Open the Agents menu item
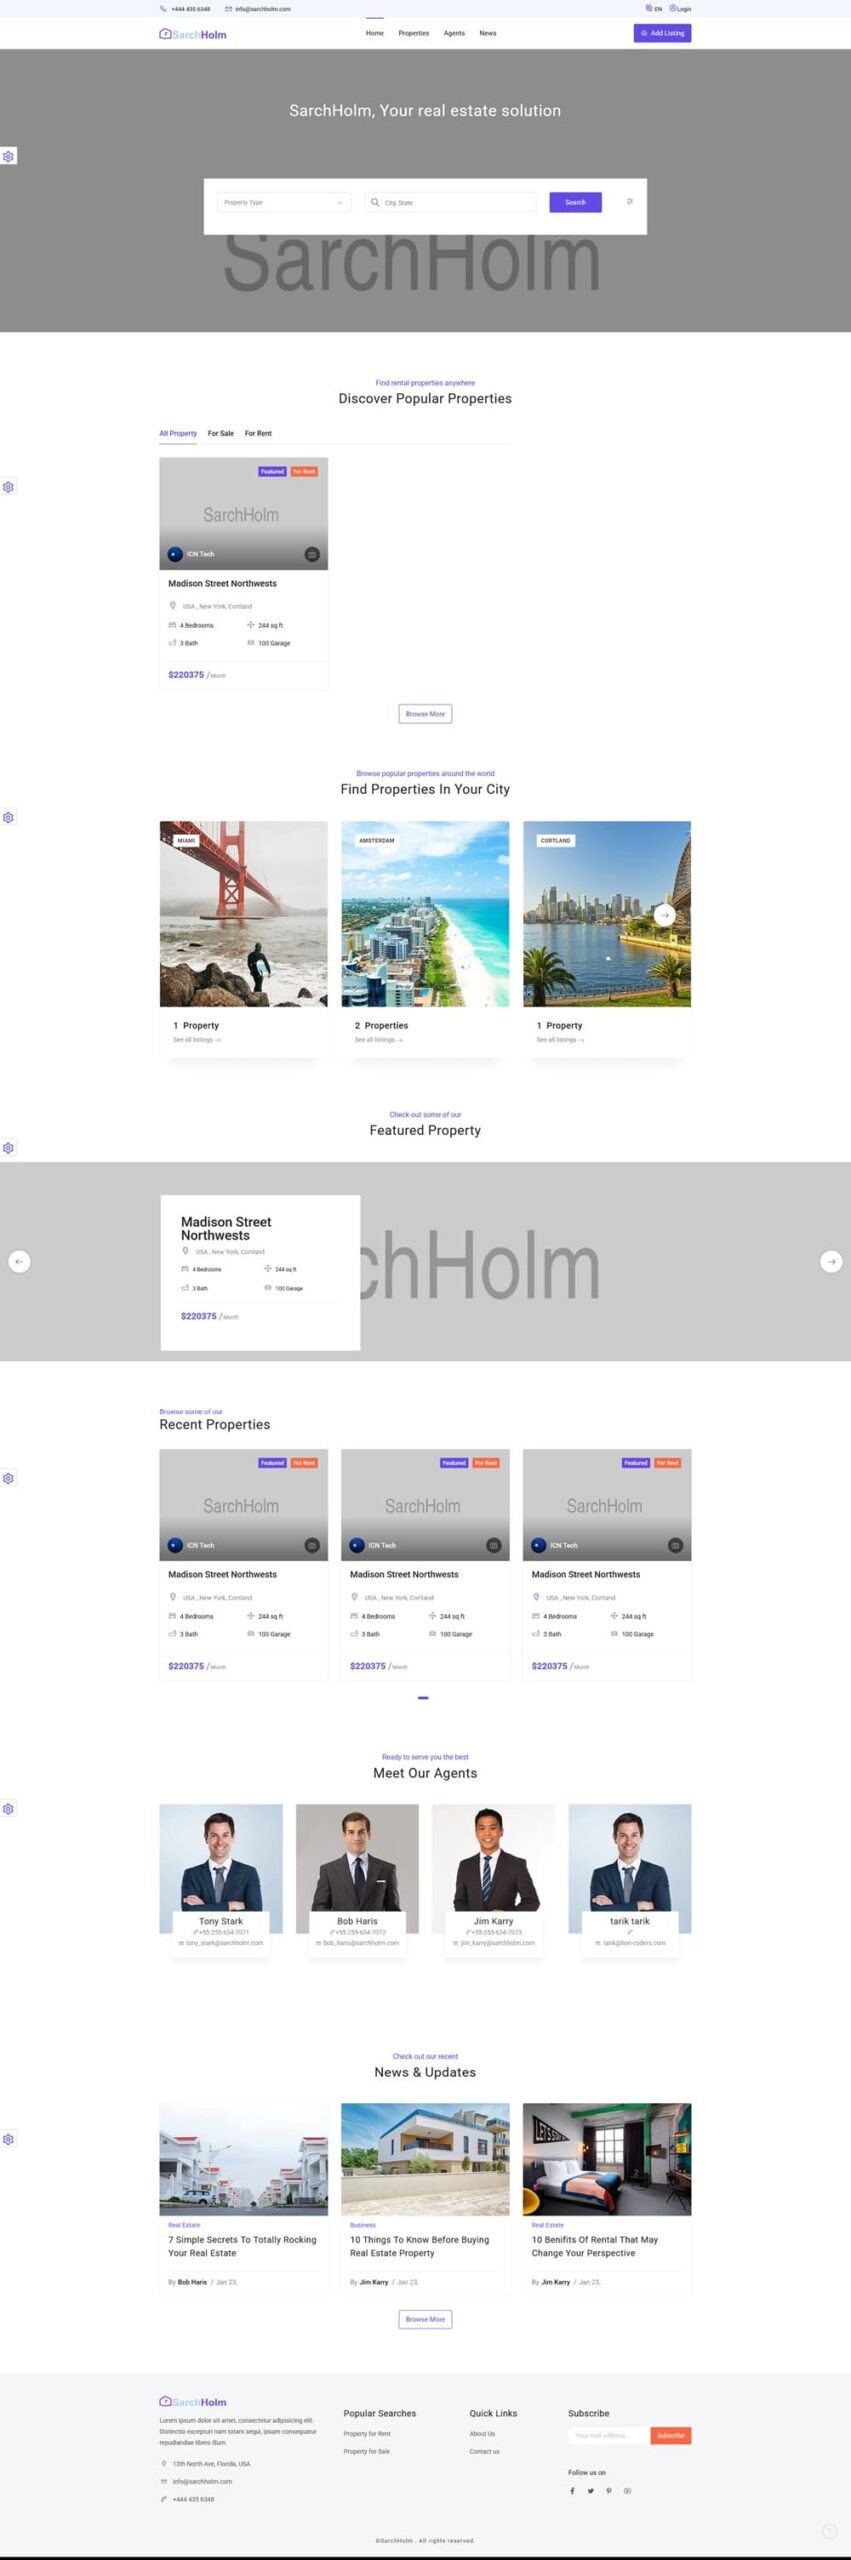851x2560 pixels. [454, 34]
